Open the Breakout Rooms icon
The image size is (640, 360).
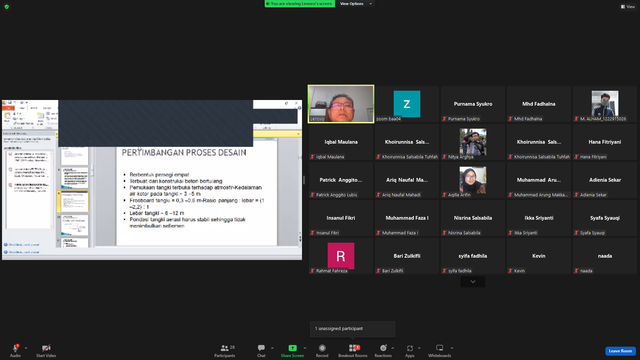pyautogui.click(x=353, y=348)
